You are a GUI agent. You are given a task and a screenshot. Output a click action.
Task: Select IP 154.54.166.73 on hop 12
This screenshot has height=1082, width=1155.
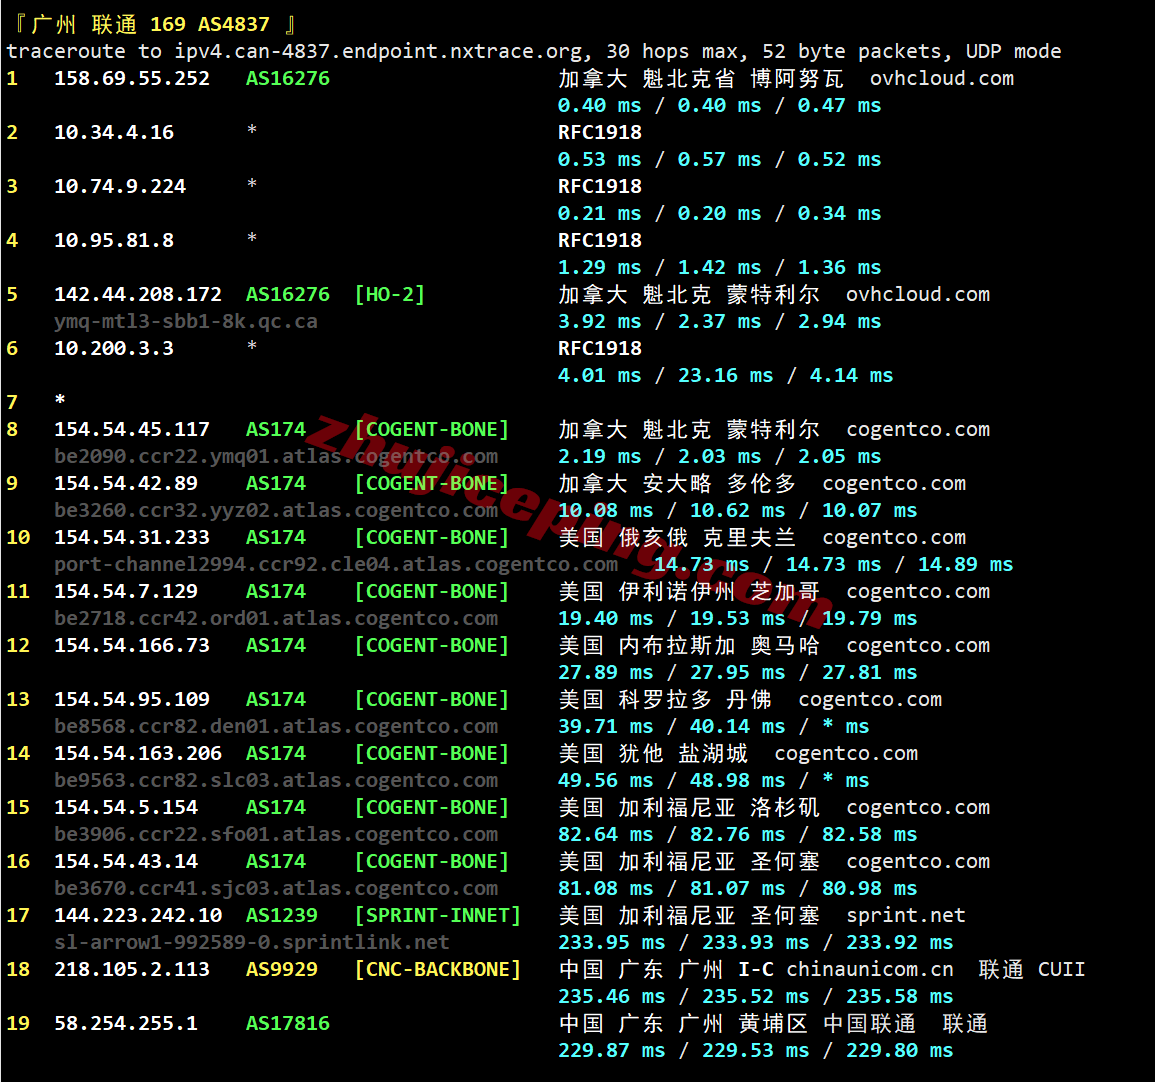[x=133, y=645]
